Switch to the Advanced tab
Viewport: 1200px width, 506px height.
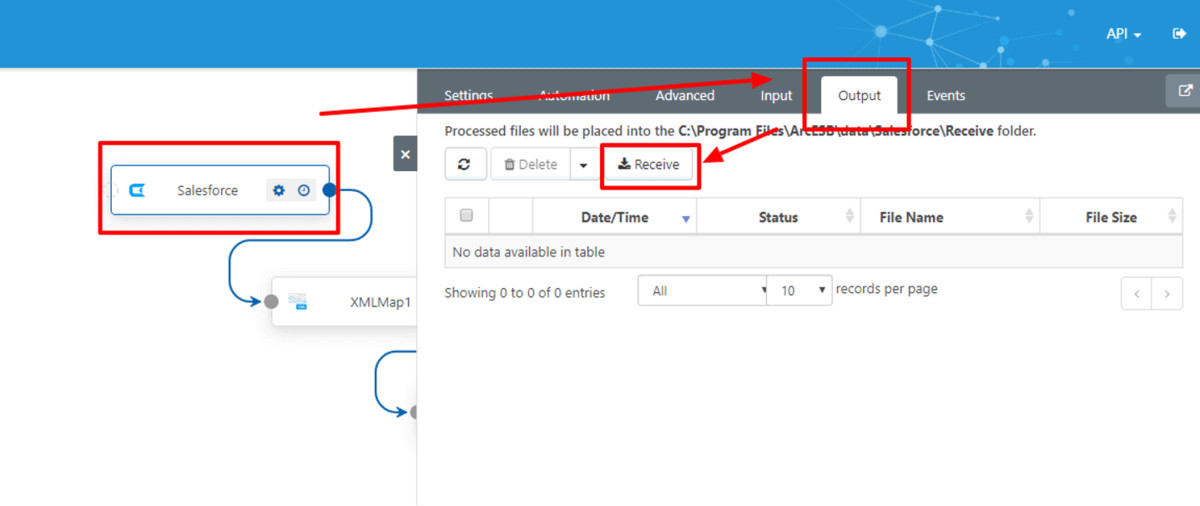[685, 96]
